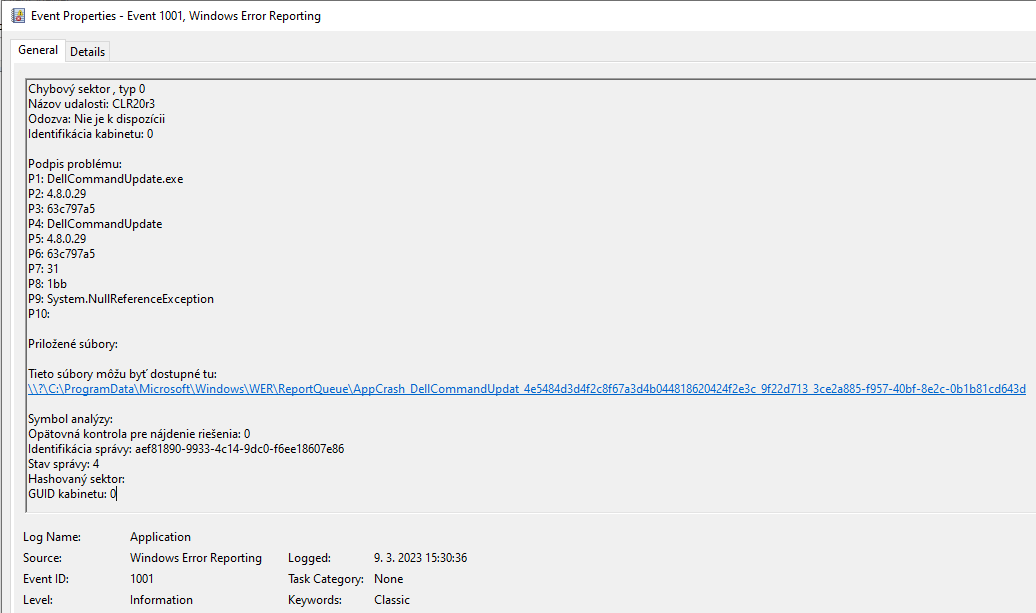Viewport: 1036px width, 613px height.
Task: Click 'Tieto súbory môžu byť dostupné tu:' text
Action: coord(122,374)
